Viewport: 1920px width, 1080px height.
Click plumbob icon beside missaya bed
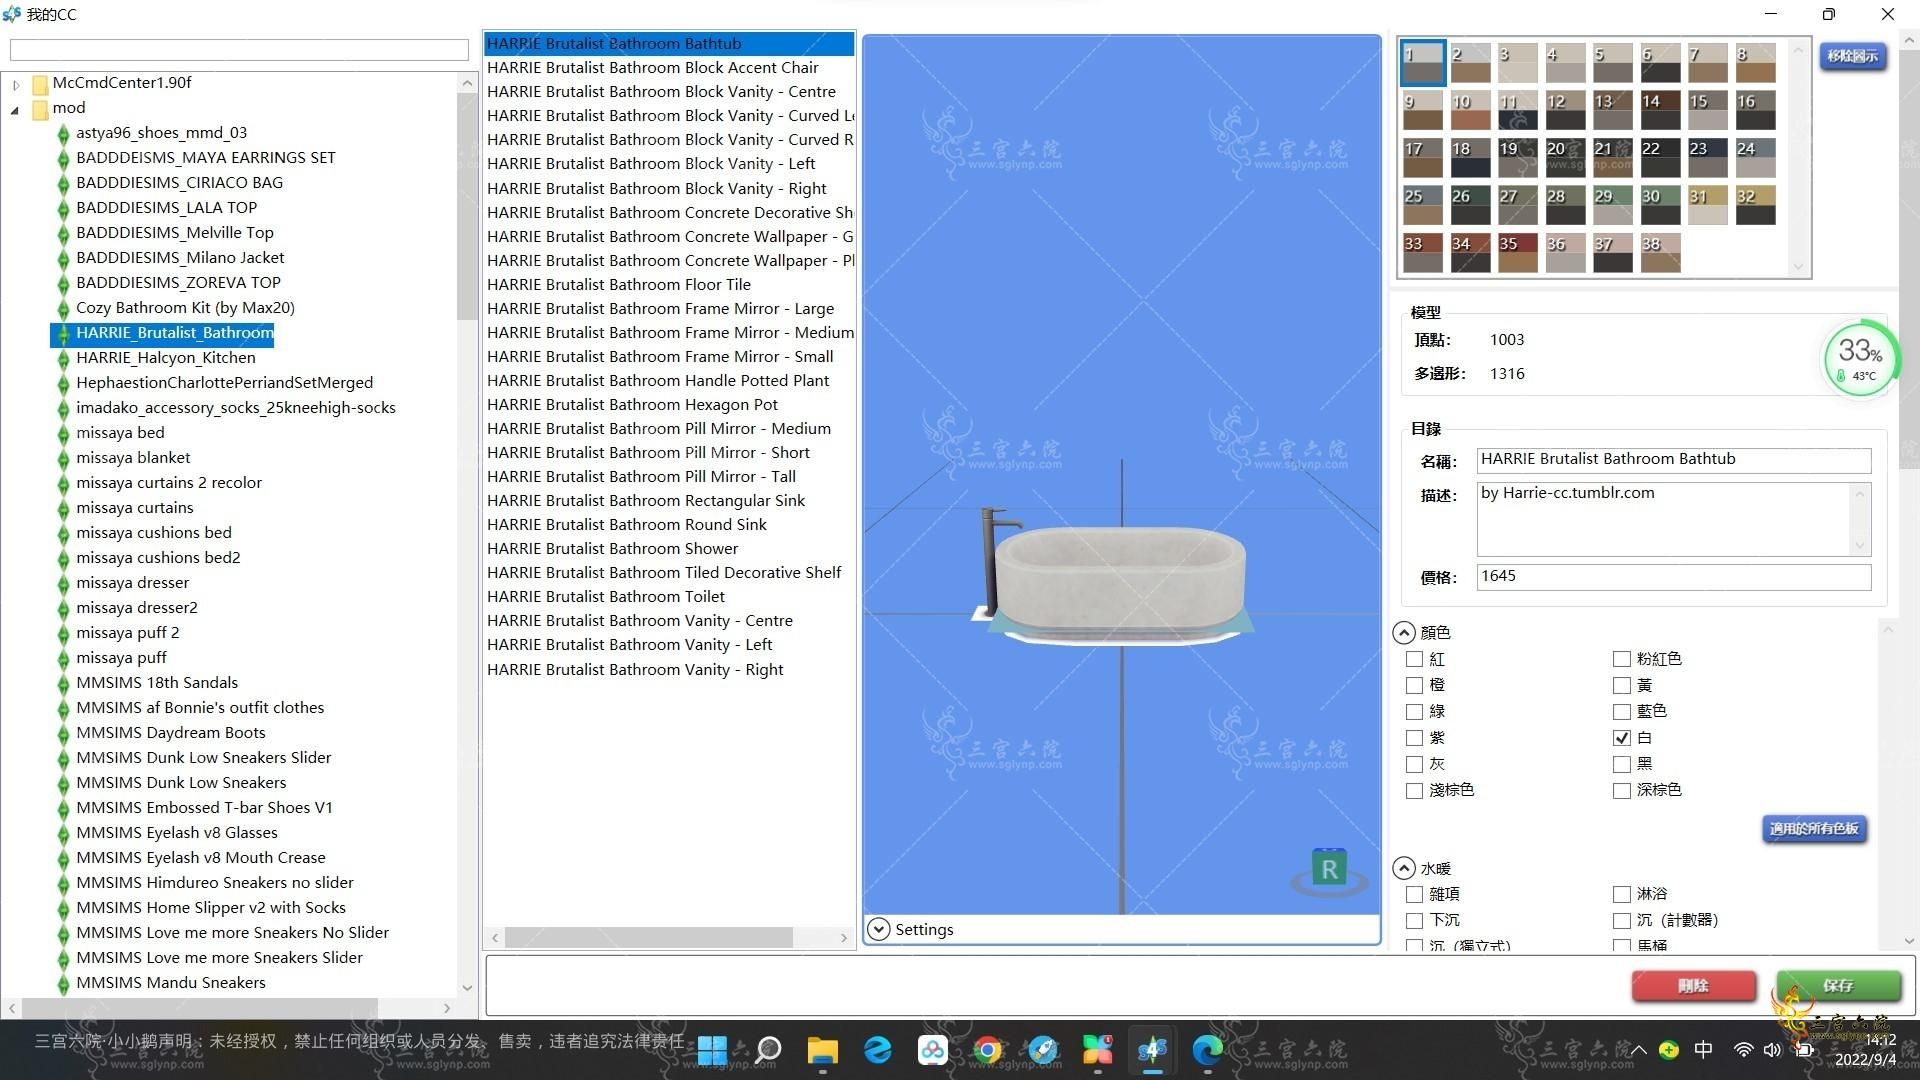point(63,433)
